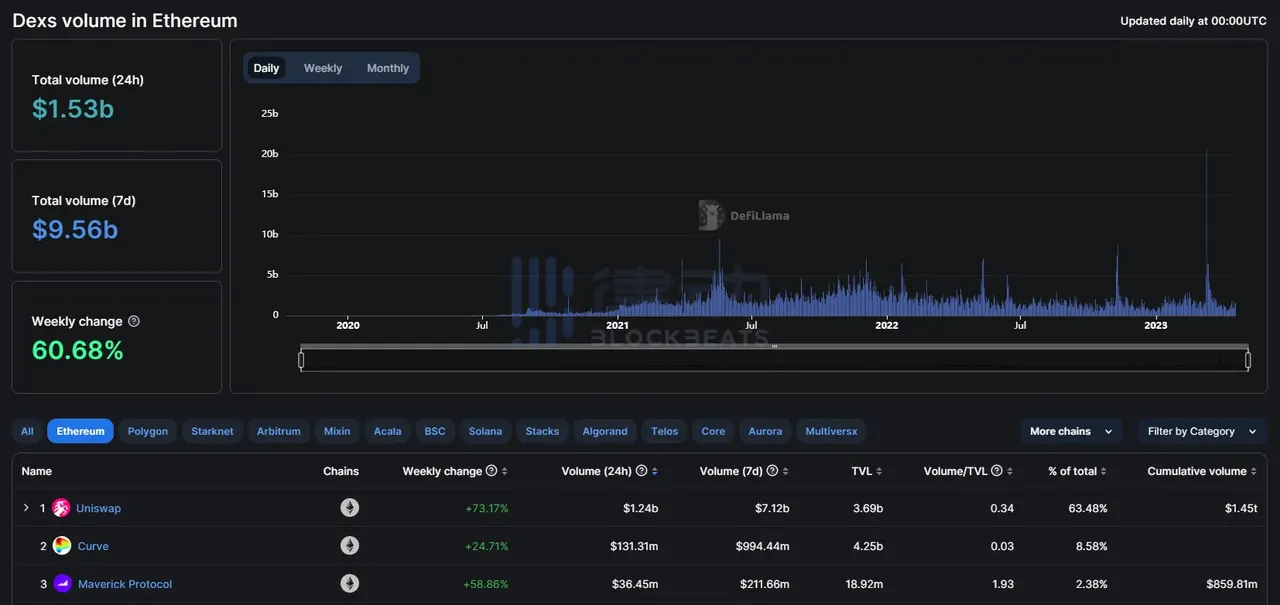Click the Total volume (7d) value $9.56b

coord(75,230)
